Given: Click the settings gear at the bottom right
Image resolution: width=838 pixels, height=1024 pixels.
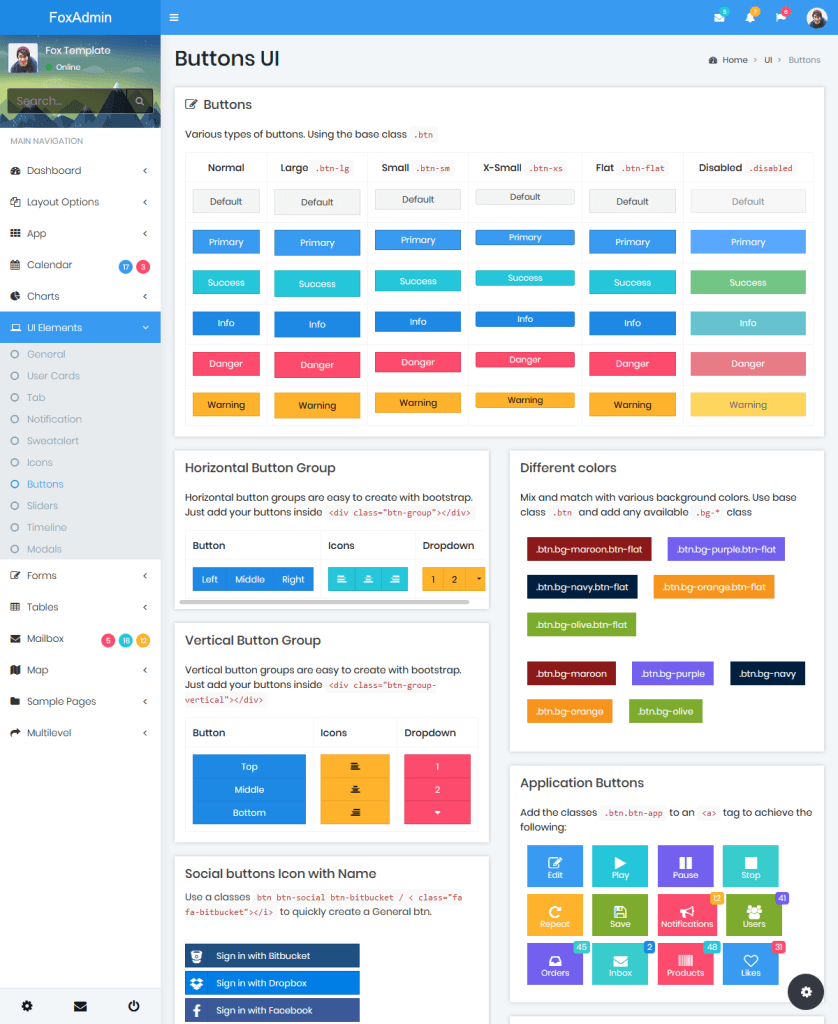Looking at the screenshot, I should pos(806,991).
